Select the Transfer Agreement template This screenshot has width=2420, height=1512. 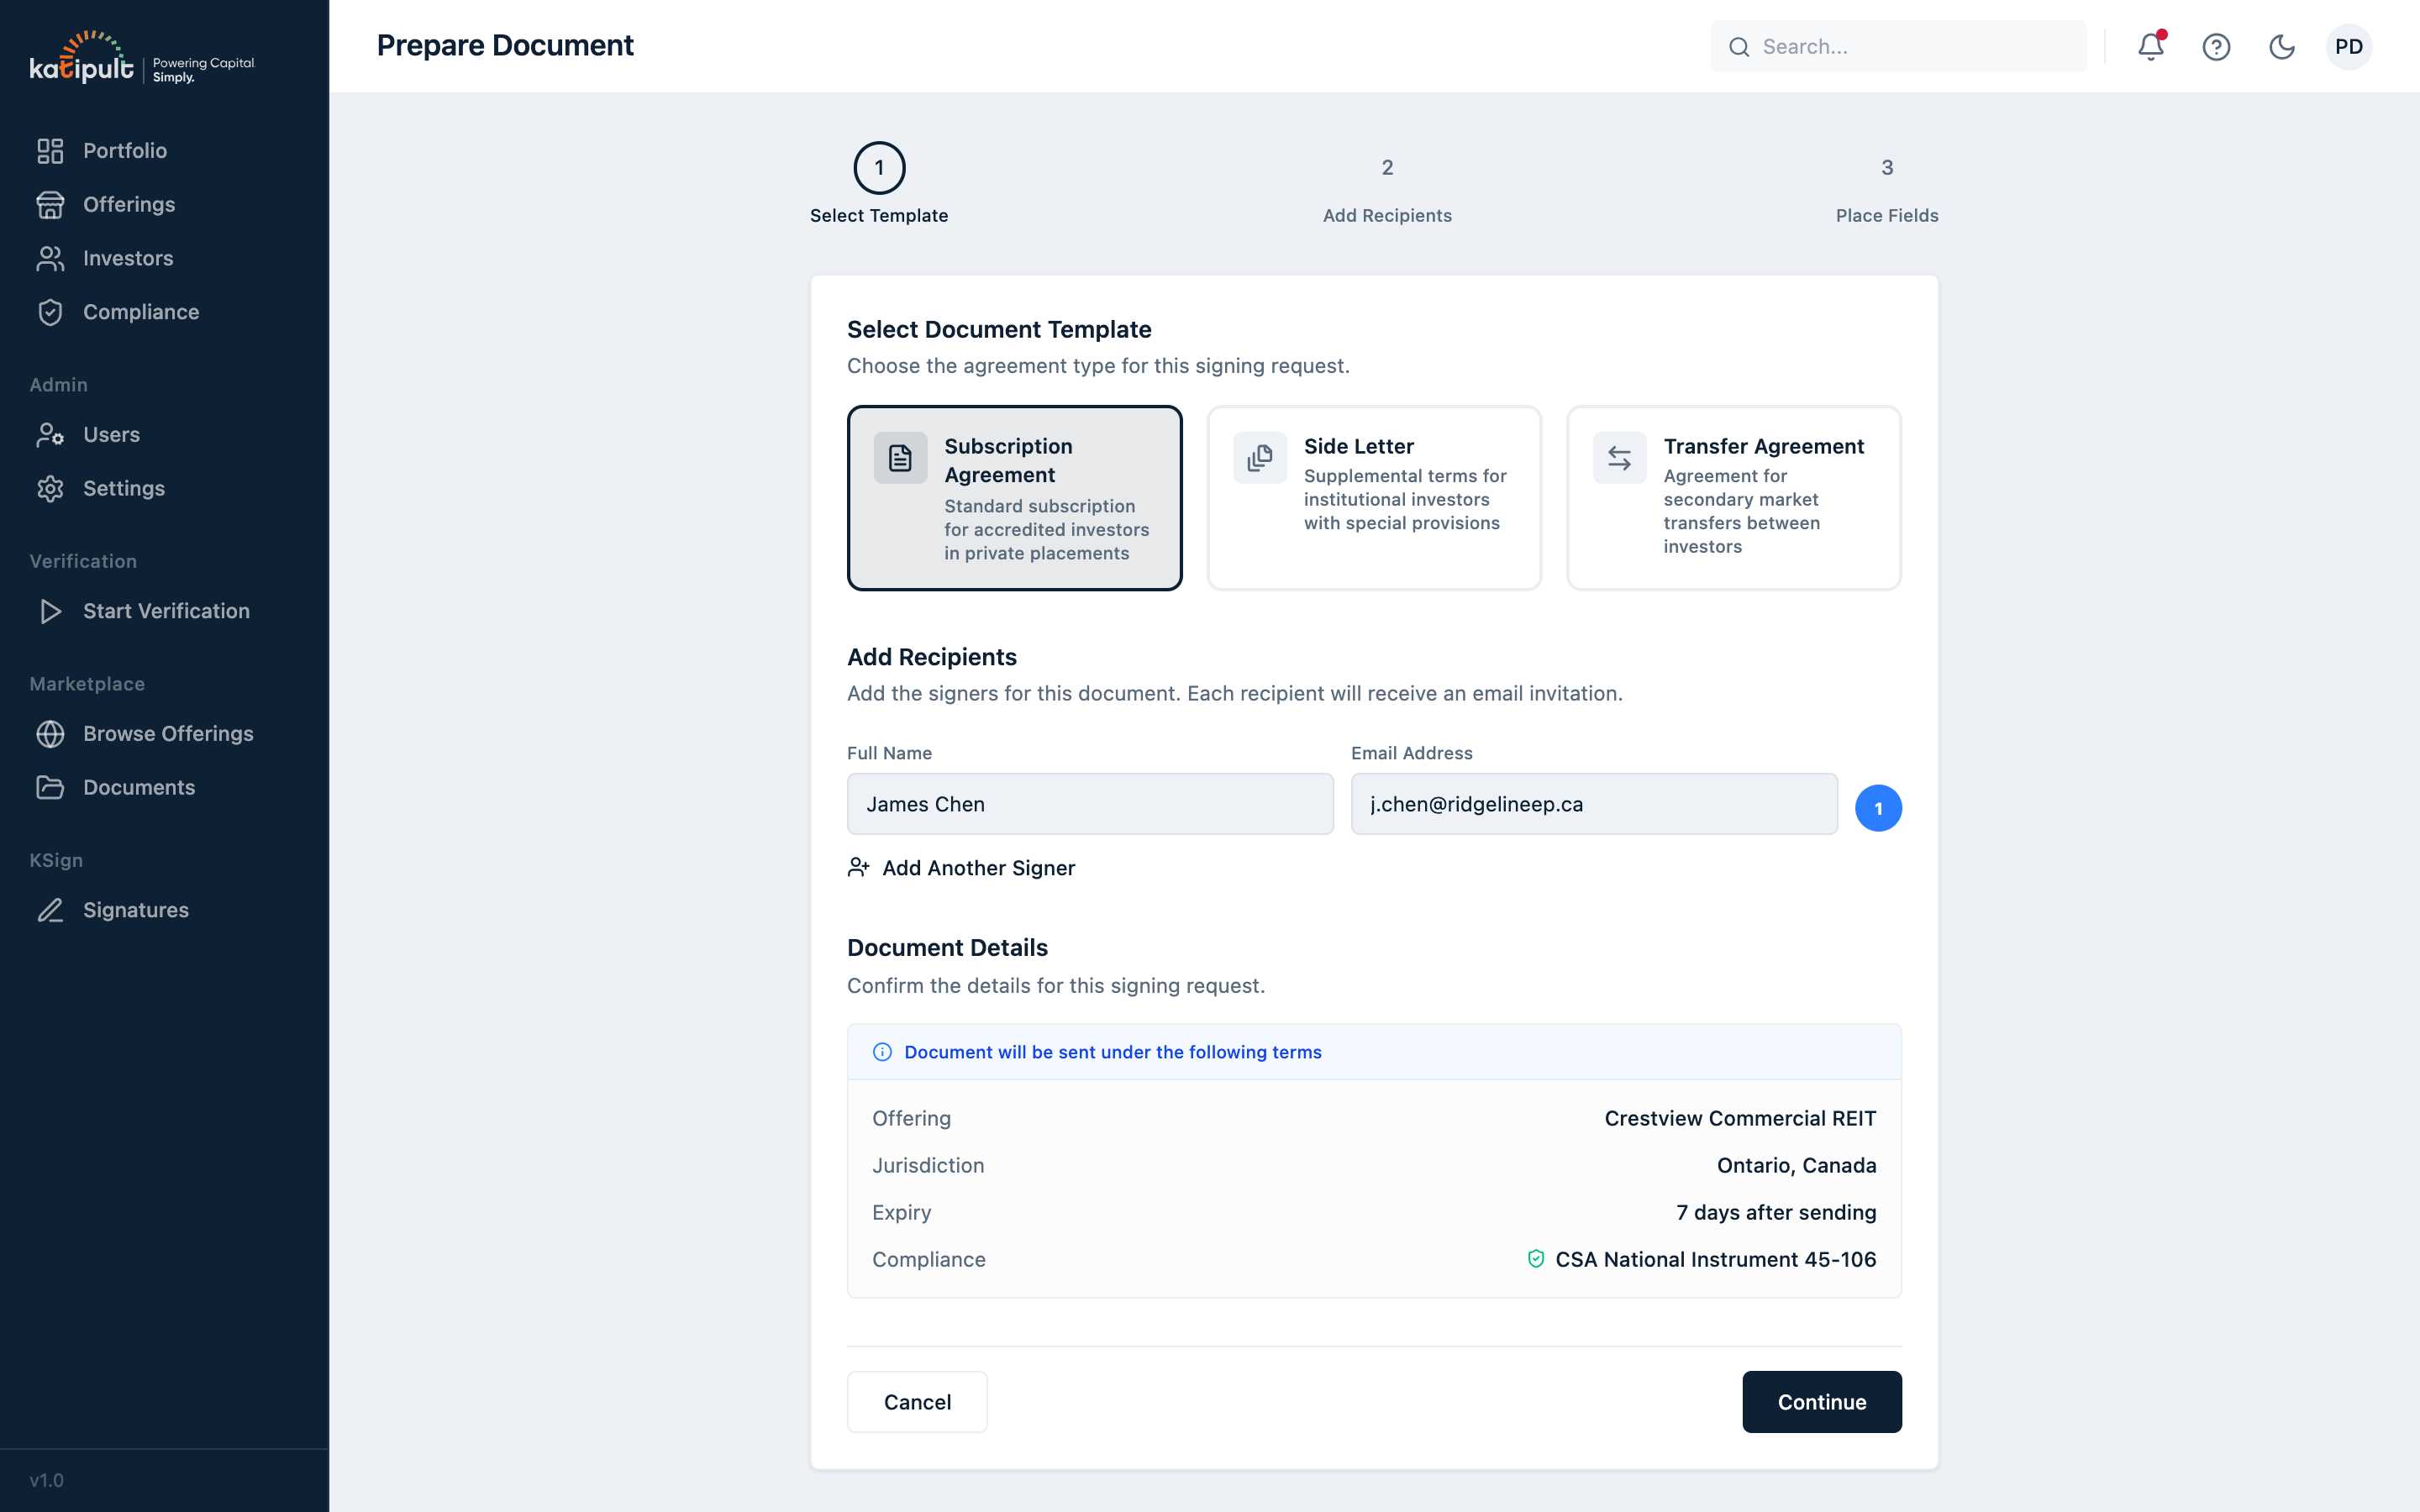pyautogui.click(x=1733, y=497)
